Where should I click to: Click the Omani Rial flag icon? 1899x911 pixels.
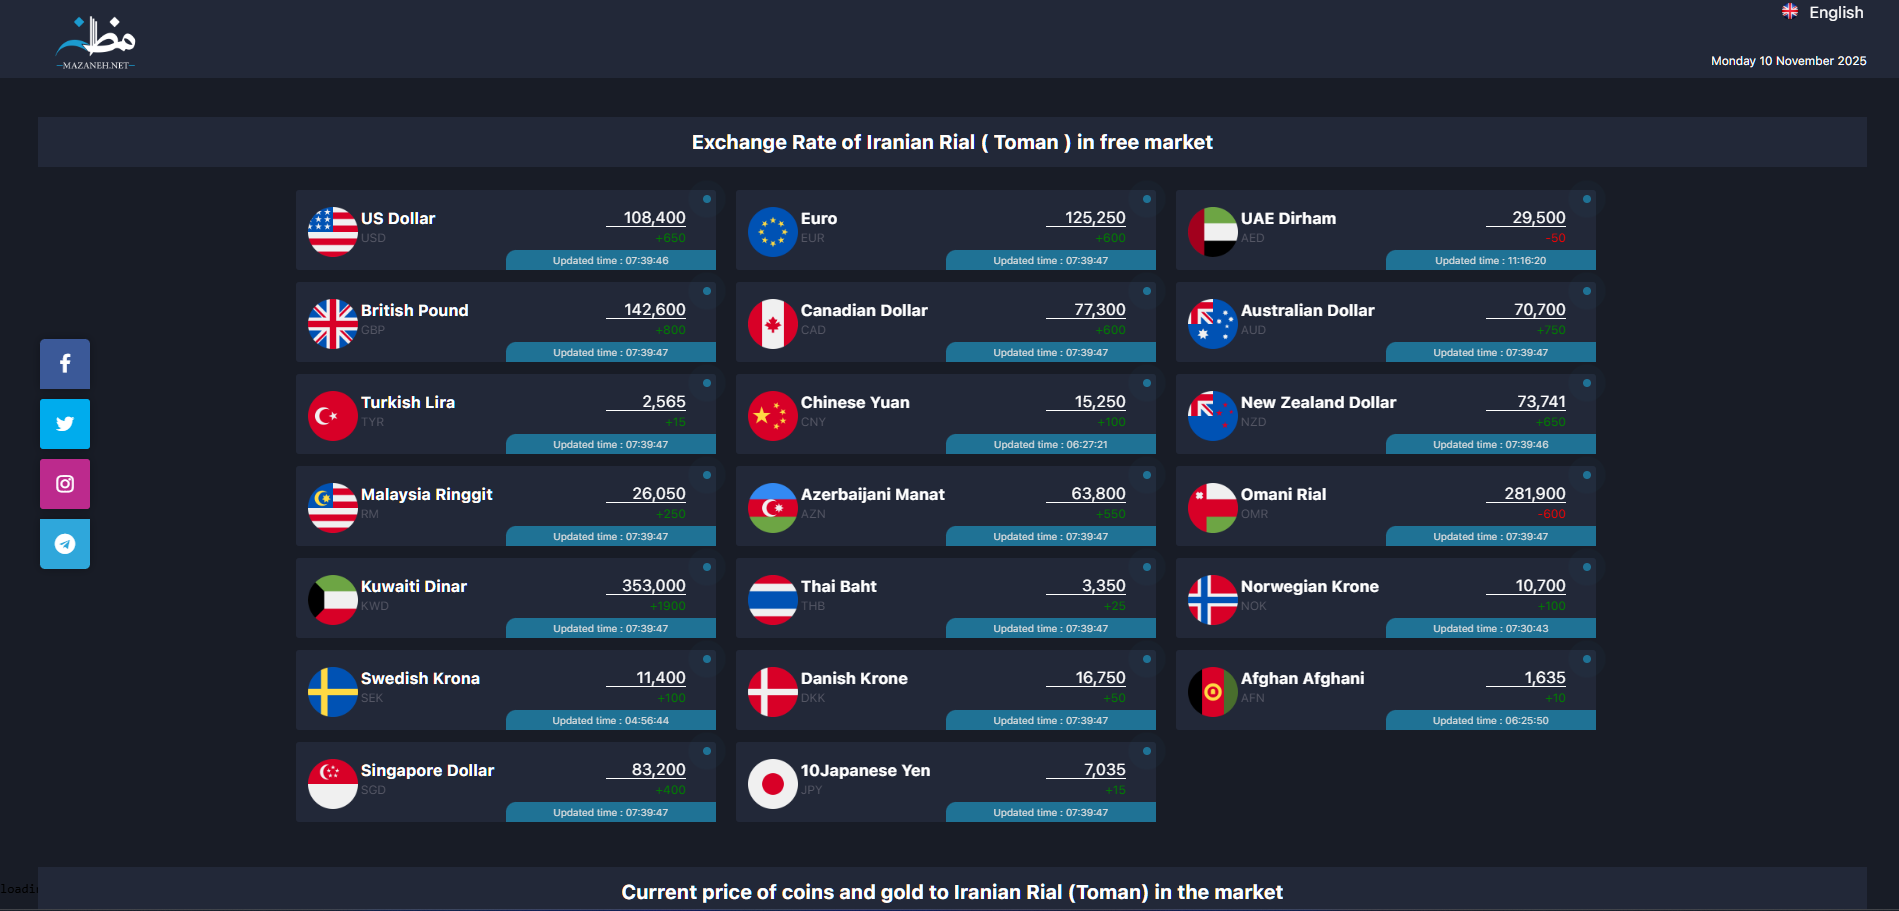(1213, 508)
